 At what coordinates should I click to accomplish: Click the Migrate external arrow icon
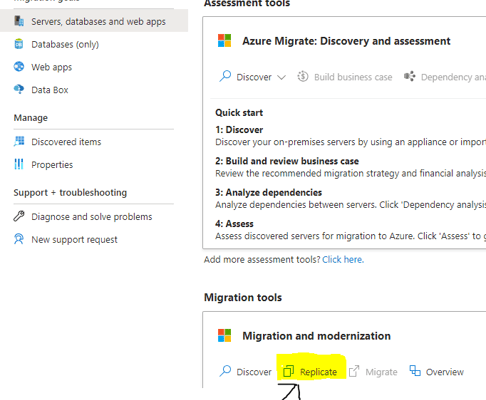(x=354, y=371)
